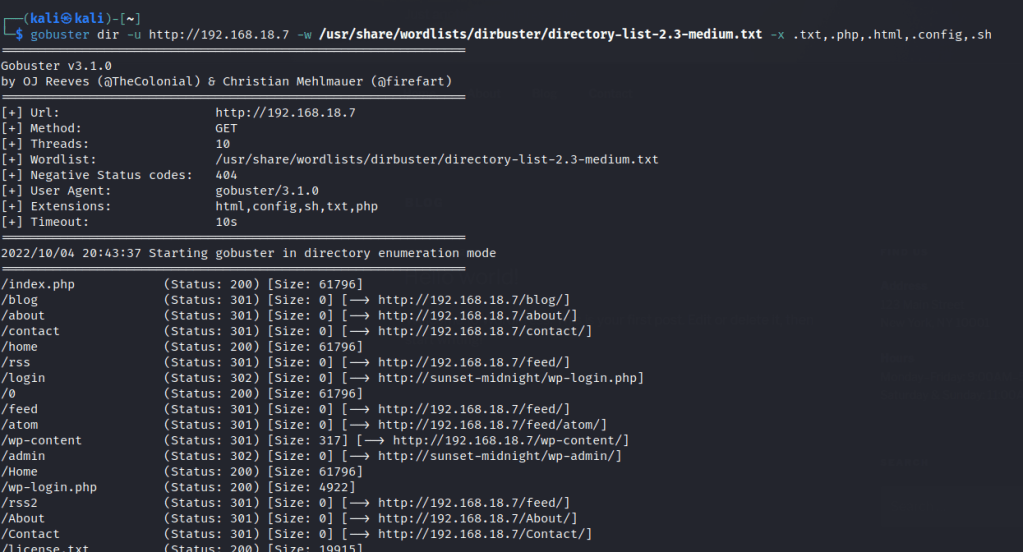Click the http://192.168.18.7/wp-content/ redirect URL

pyautogui.click(x=510, y=440)
